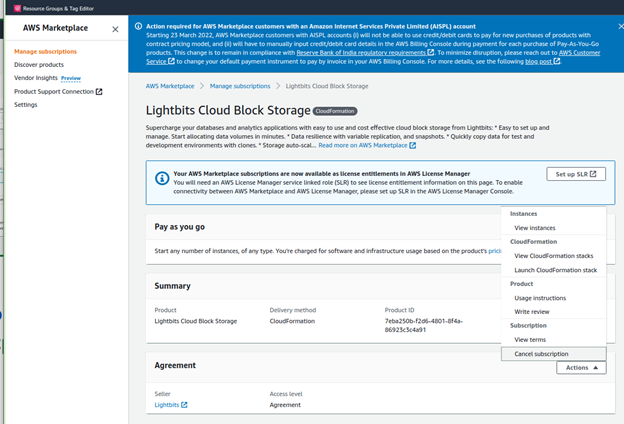Click external link icon beside Product Support Connection
624x424 pixels.
tap(99, 92)
